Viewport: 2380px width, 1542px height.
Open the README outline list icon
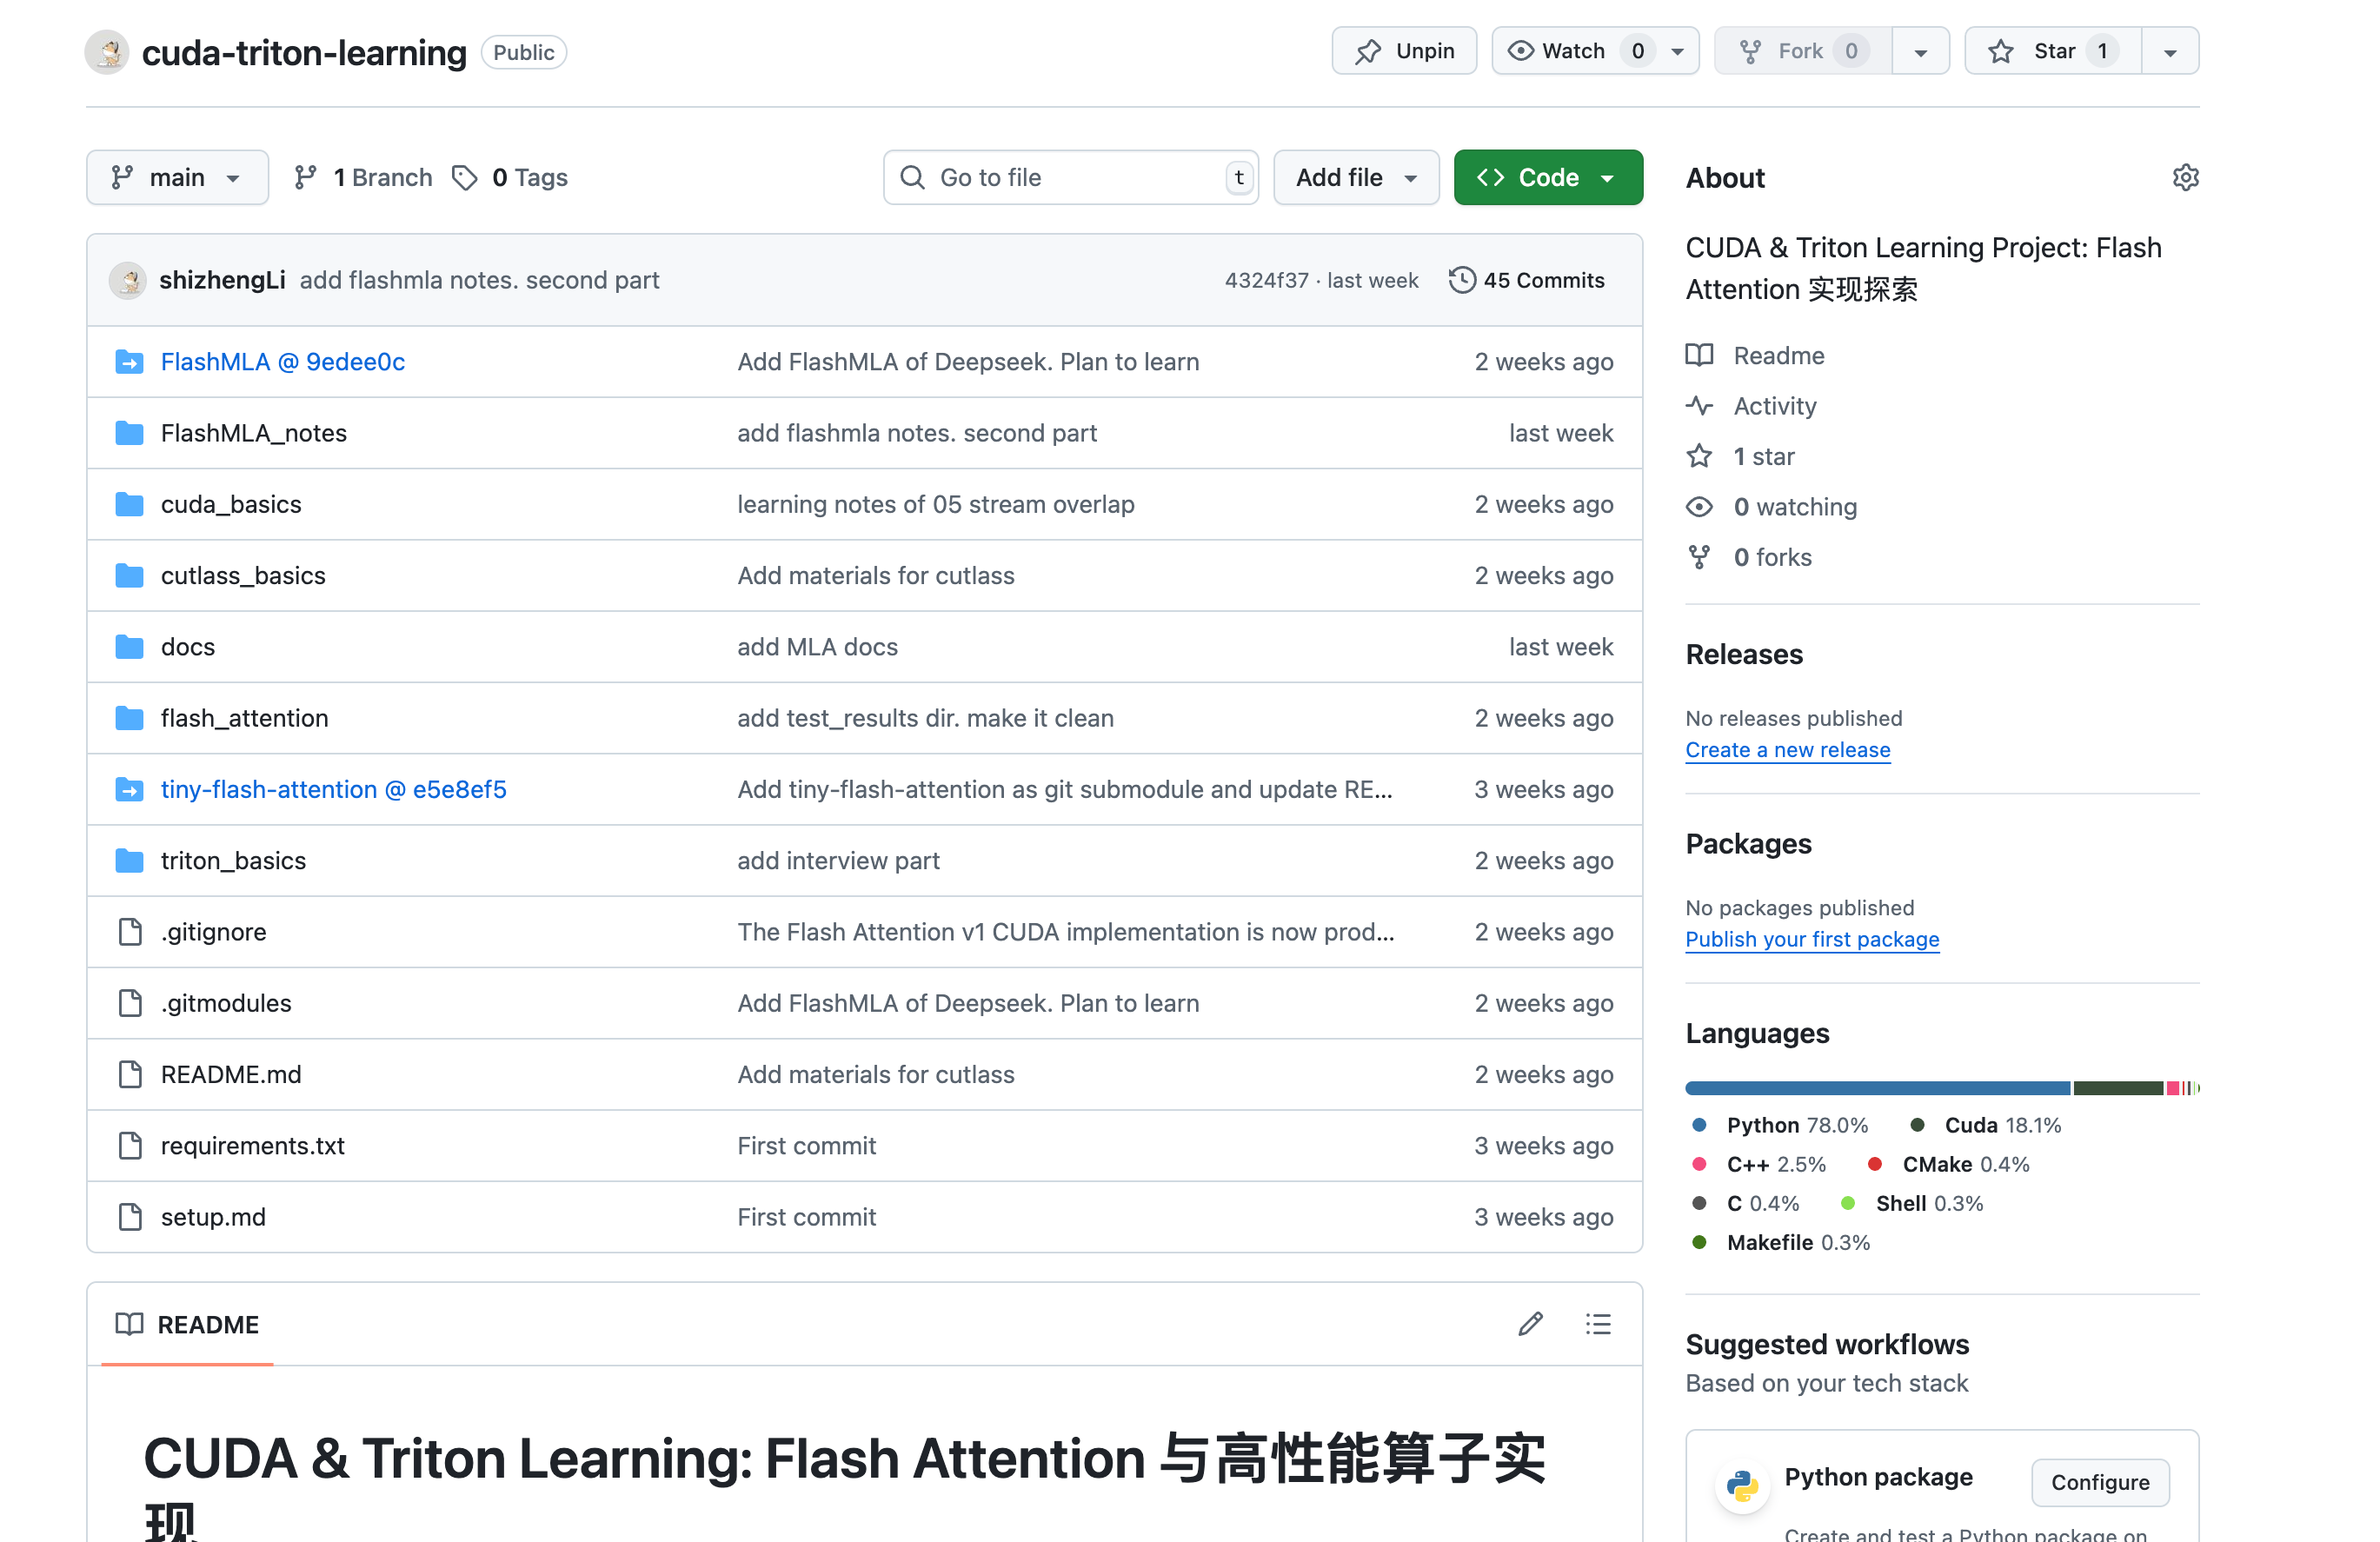(1598, 1324)
